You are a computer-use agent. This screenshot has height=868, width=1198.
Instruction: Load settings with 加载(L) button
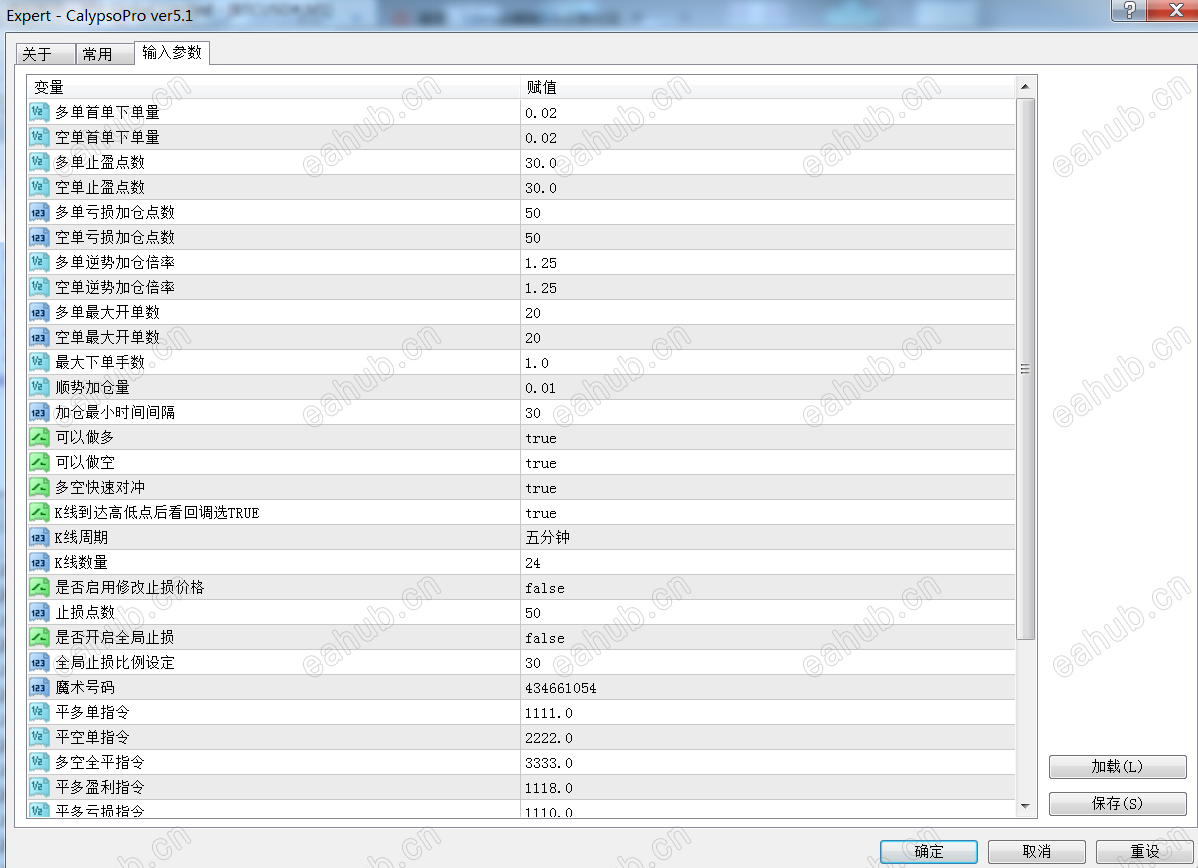pos(1117,766)
